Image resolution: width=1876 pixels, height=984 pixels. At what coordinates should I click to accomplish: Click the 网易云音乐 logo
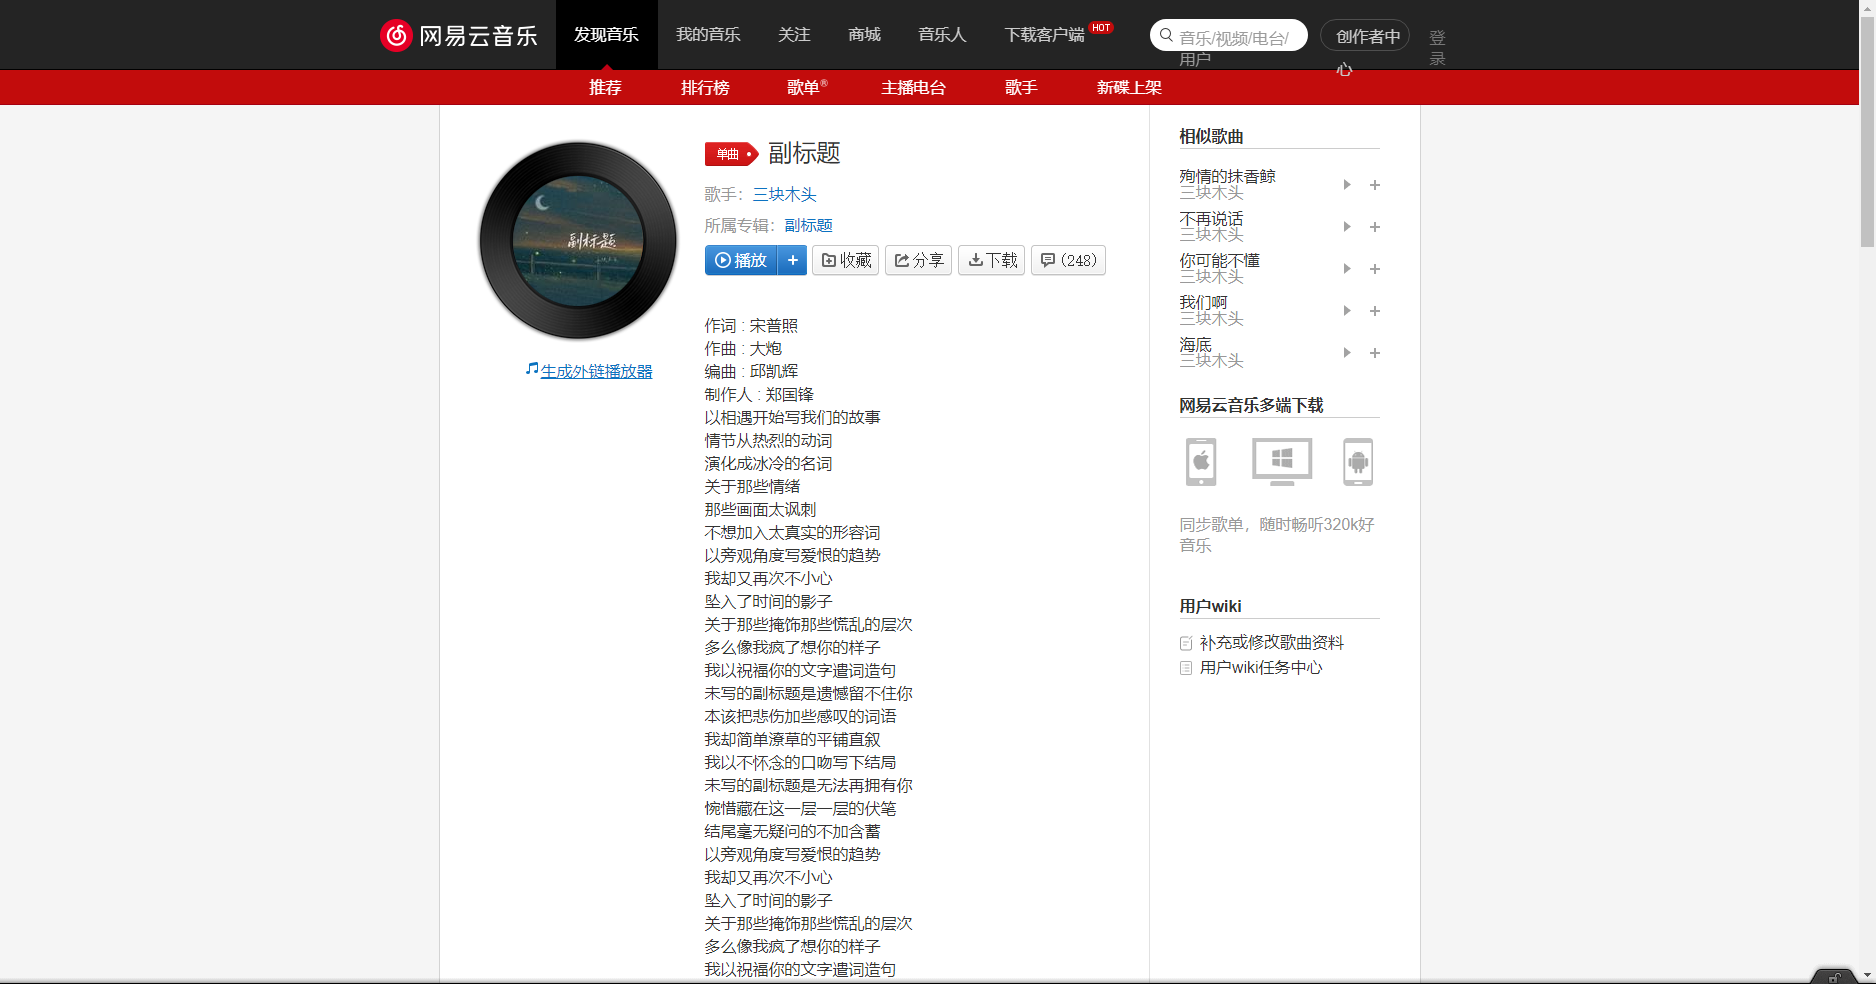pyautogui.click(x=459, y=34)
